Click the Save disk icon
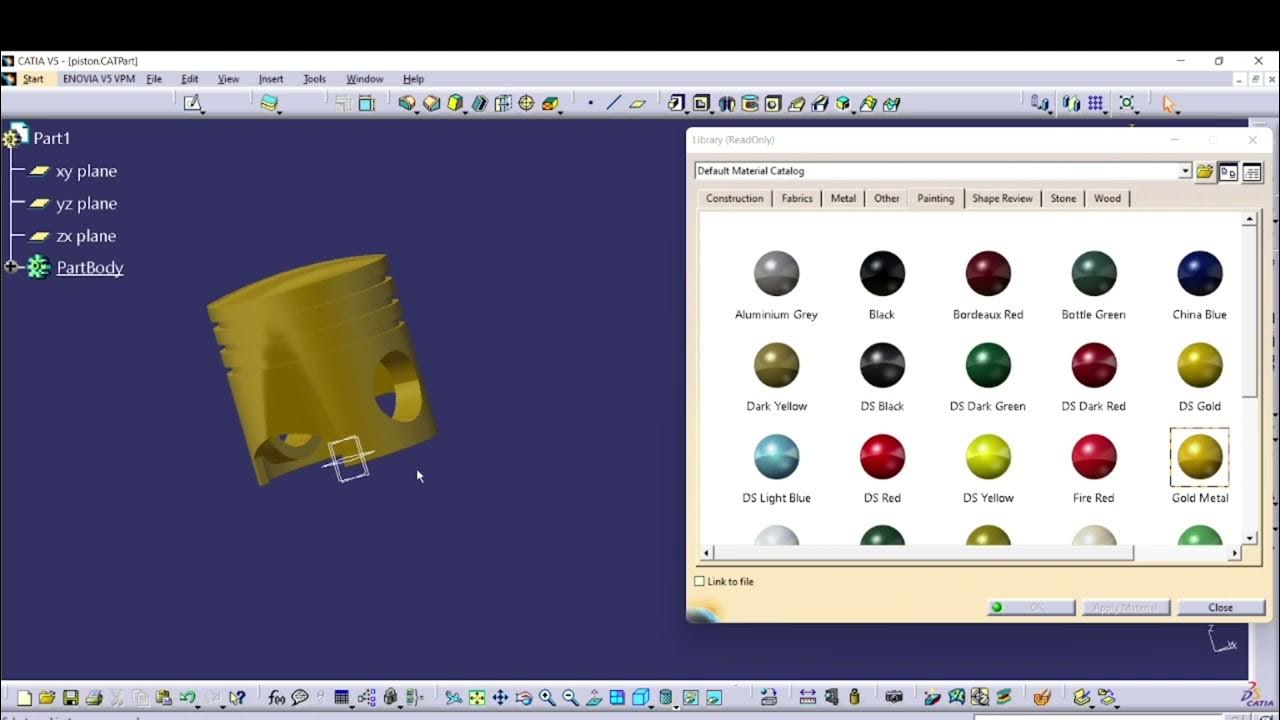The height and width of the screenshot is (720, 1280). (70, 698)
